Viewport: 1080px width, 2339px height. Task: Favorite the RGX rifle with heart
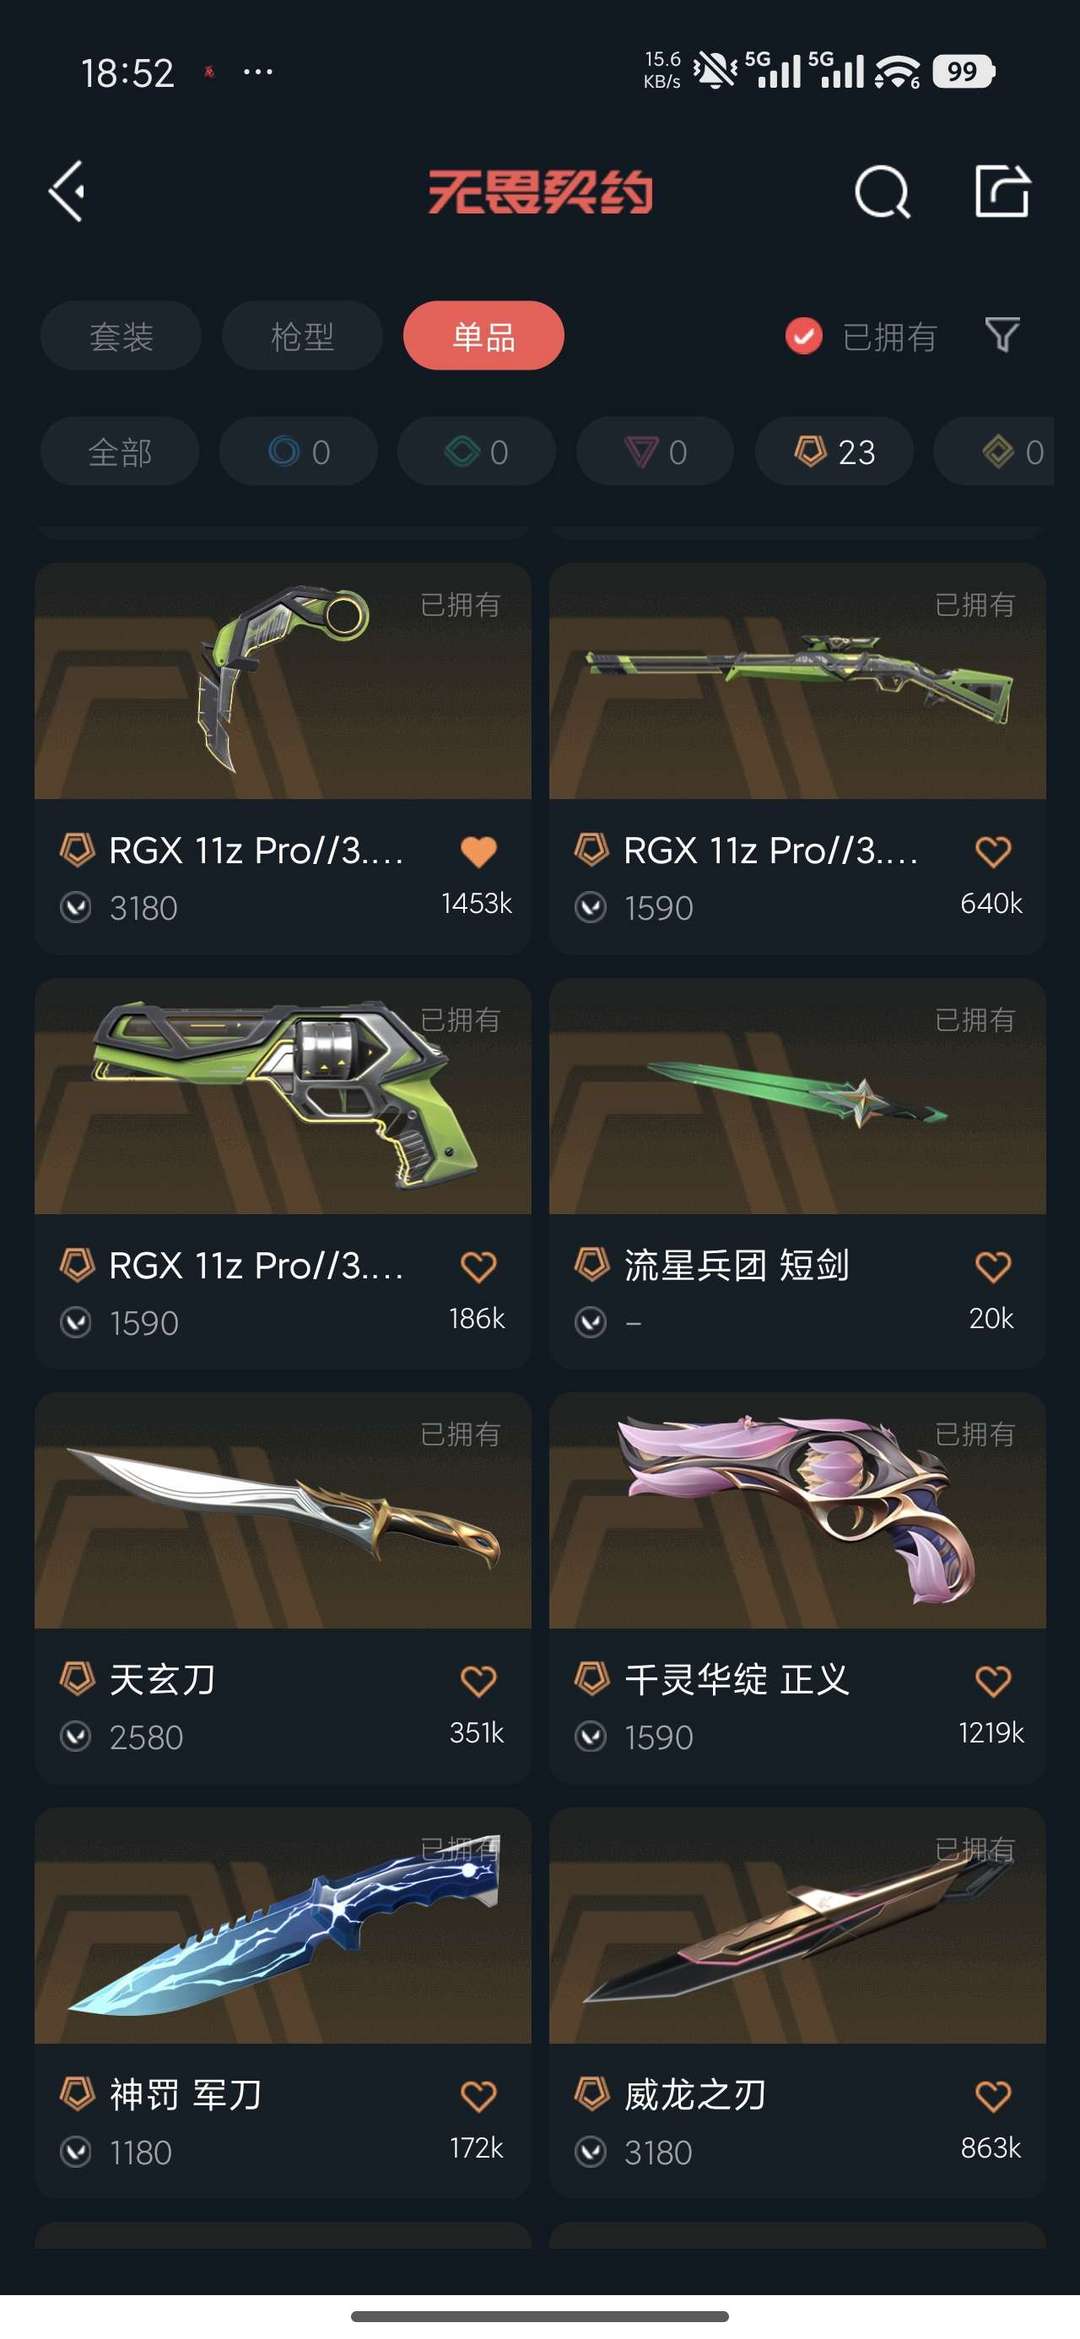click(x=993, y=851)
